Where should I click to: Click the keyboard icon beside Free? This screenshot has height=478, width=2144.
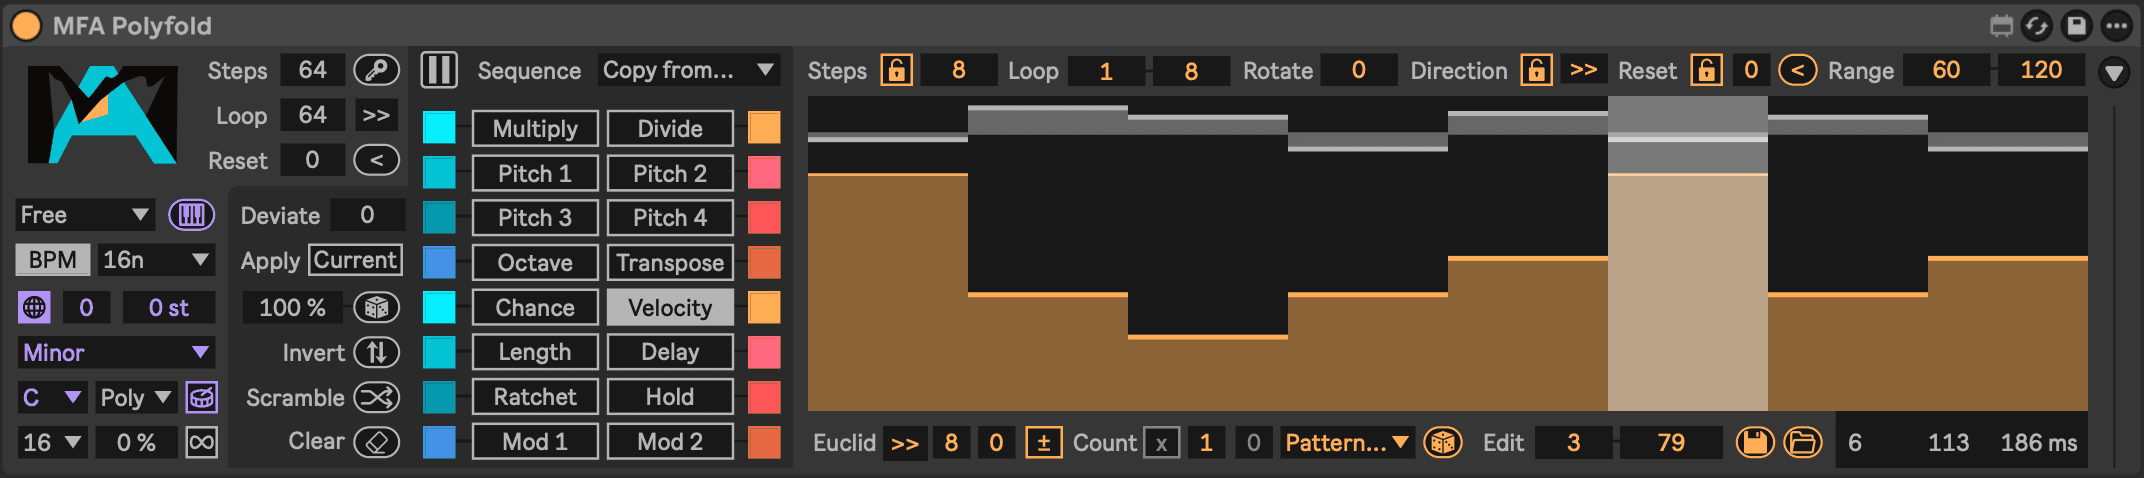[191, 215]
